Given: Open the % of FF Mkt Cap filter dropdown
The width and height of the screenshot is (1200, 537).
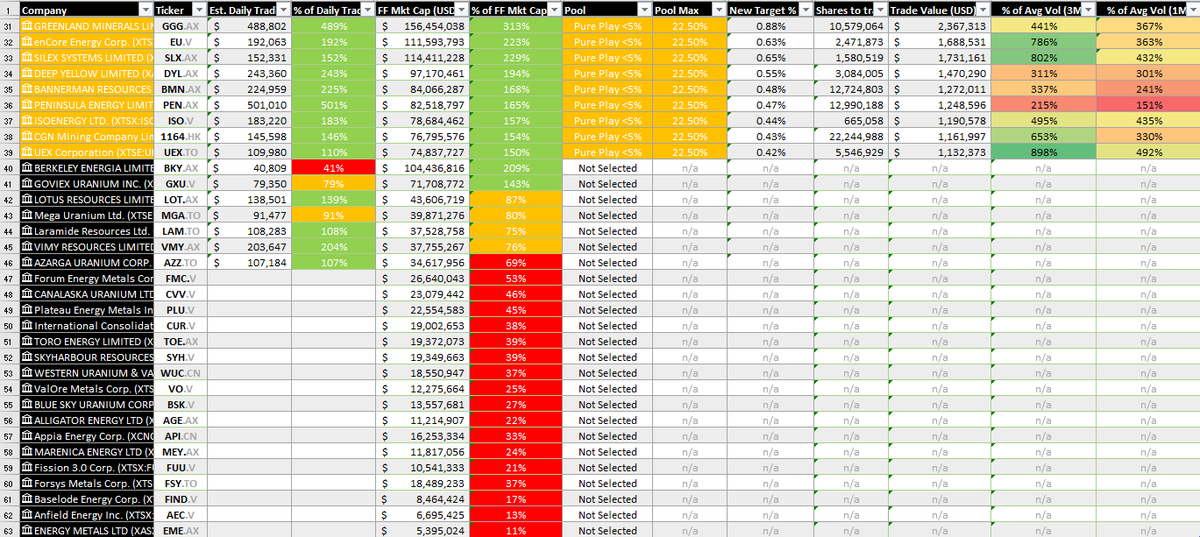Looking at the screenshot, I should [x=553, y=10].
